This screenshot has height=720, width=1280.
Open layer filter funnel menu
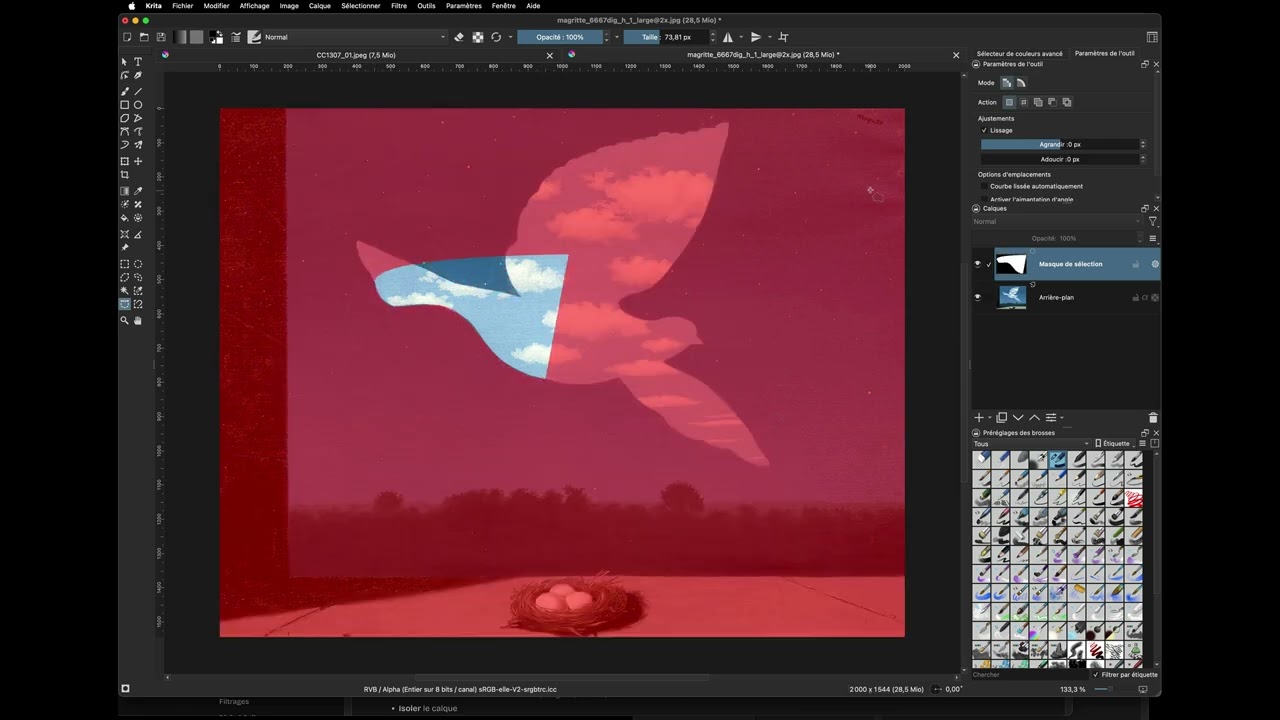pyautogui.click(x=1152, y=222)
